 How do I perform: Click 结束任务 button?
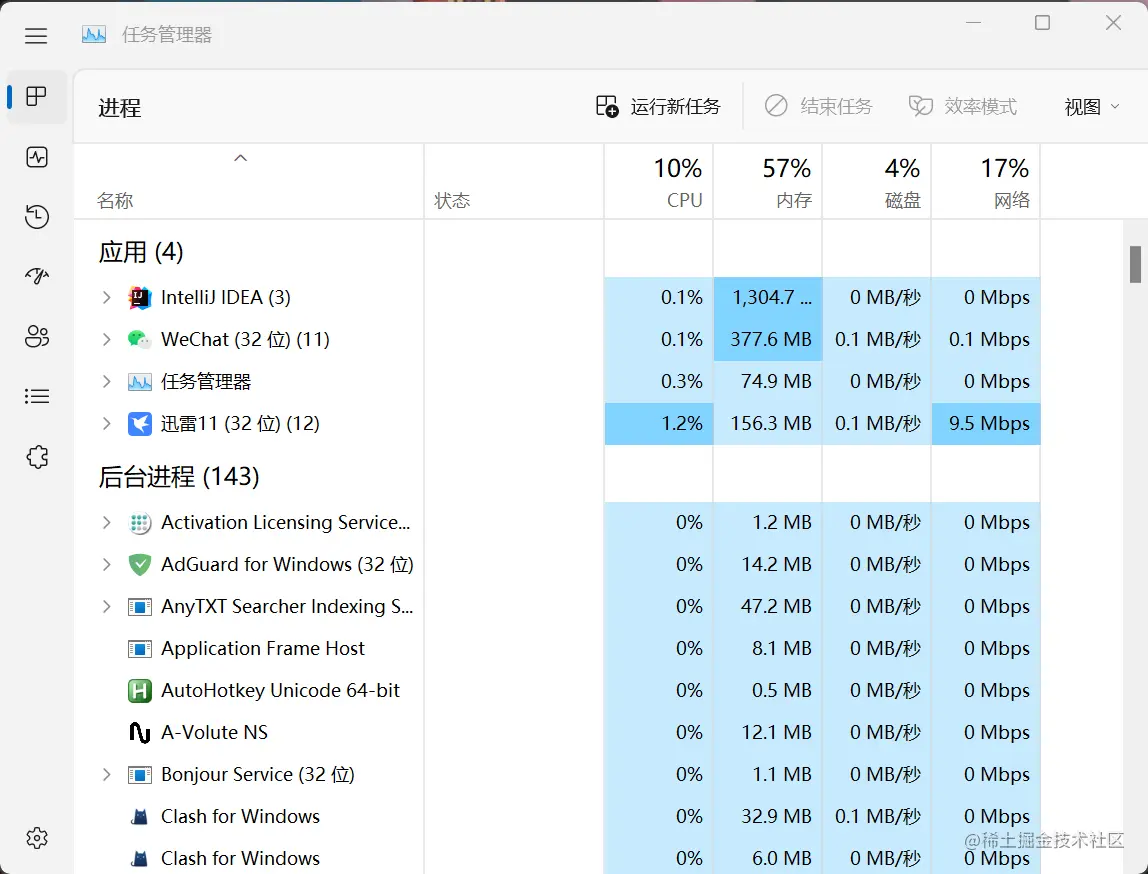(819, 107)
